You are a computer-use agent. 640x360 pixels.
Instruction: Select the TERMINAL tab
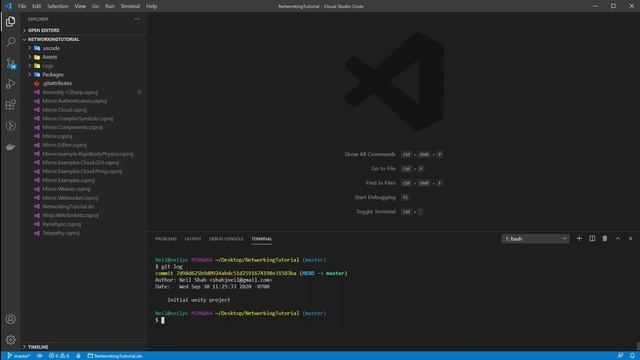tap(262, 239)
